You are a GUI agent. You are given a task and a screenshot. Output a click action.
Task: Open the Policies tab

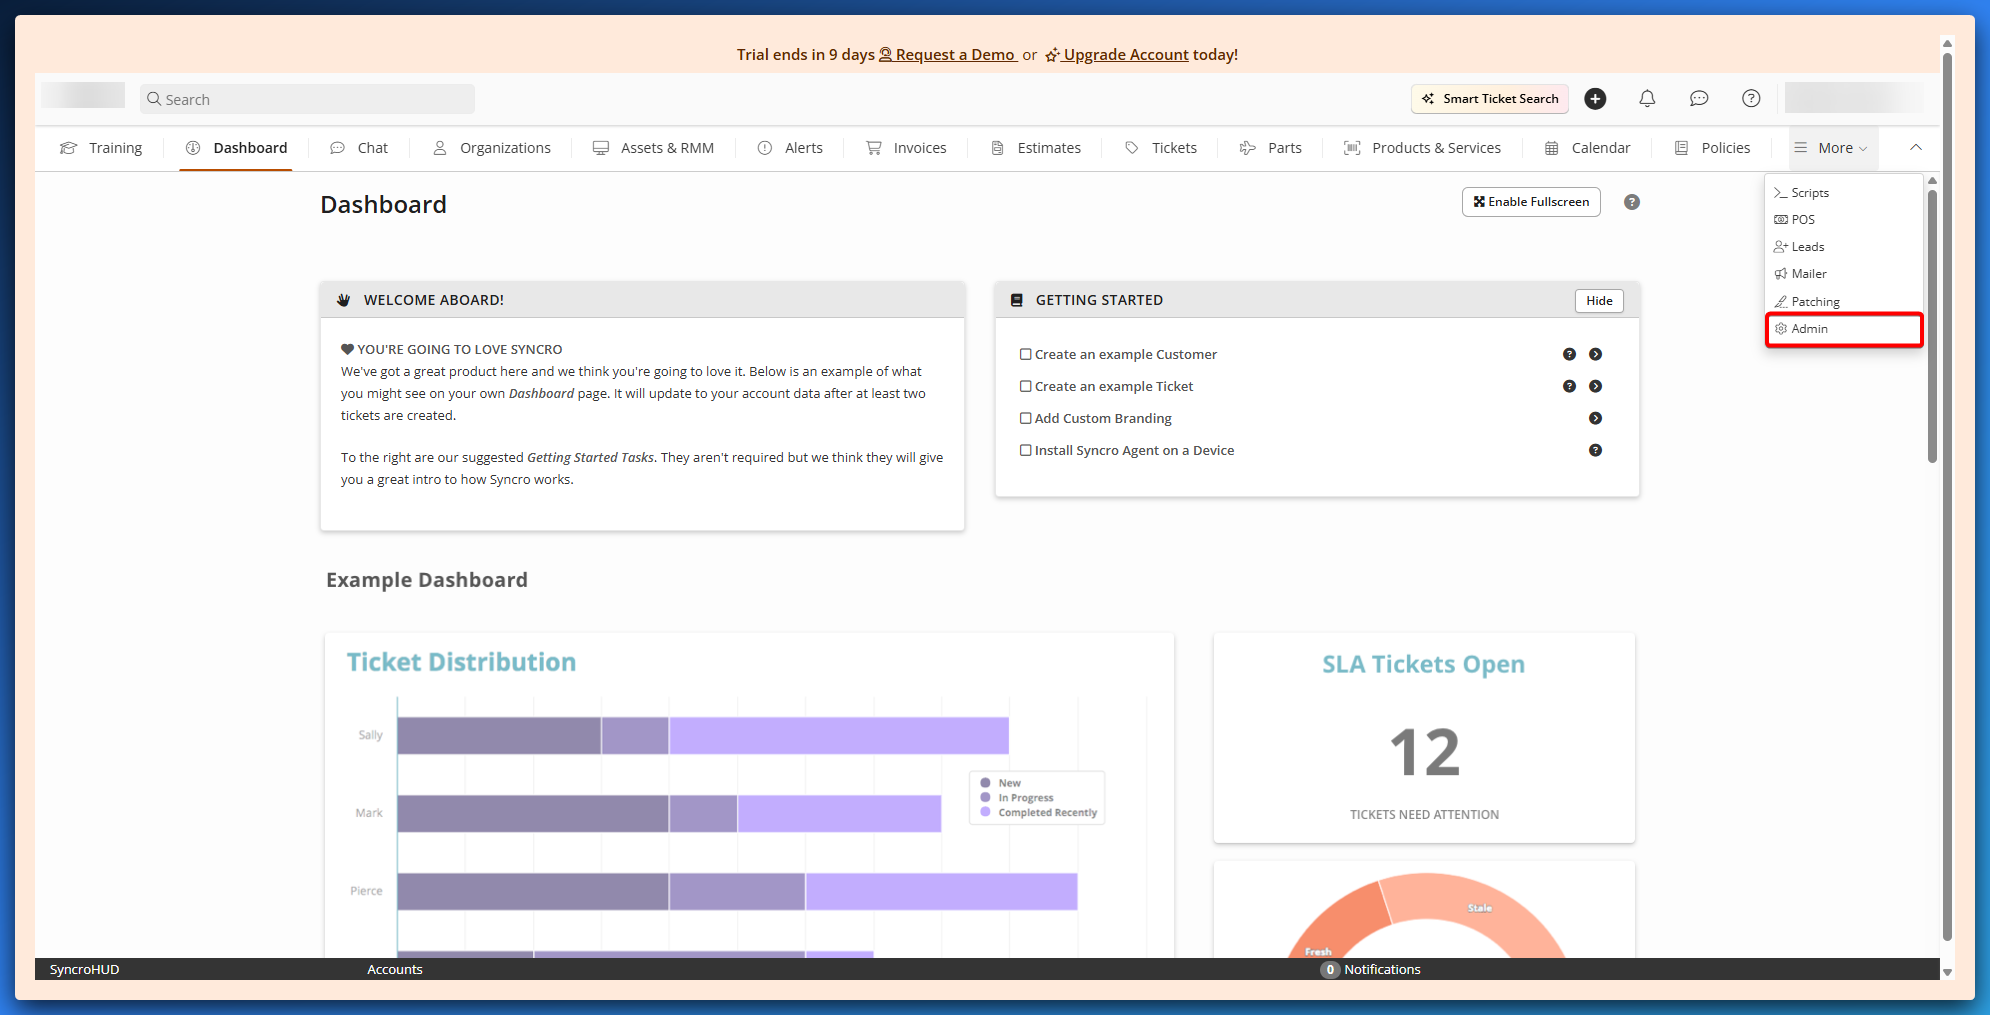(1713, 148)
